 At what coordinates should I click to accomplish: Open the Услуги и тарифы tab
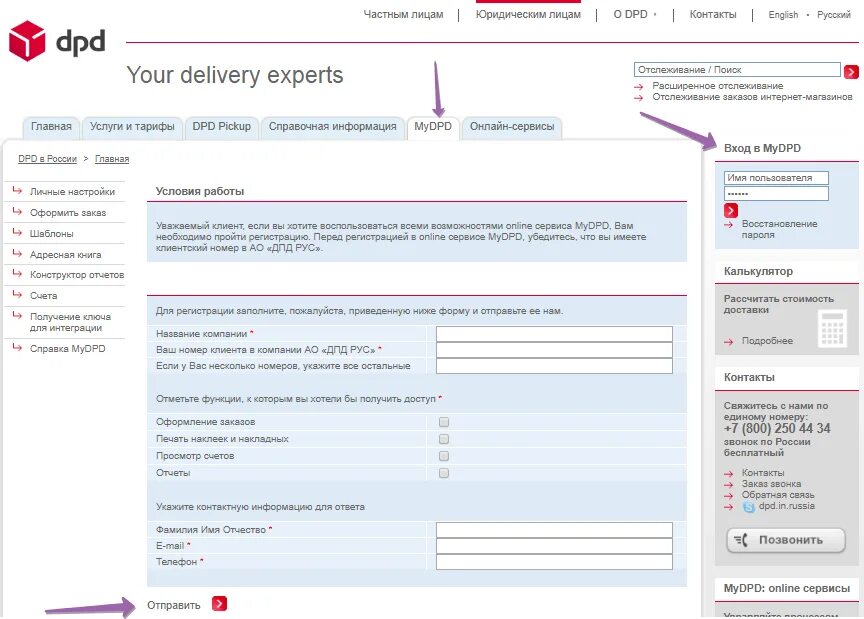(x=132, y=127)
